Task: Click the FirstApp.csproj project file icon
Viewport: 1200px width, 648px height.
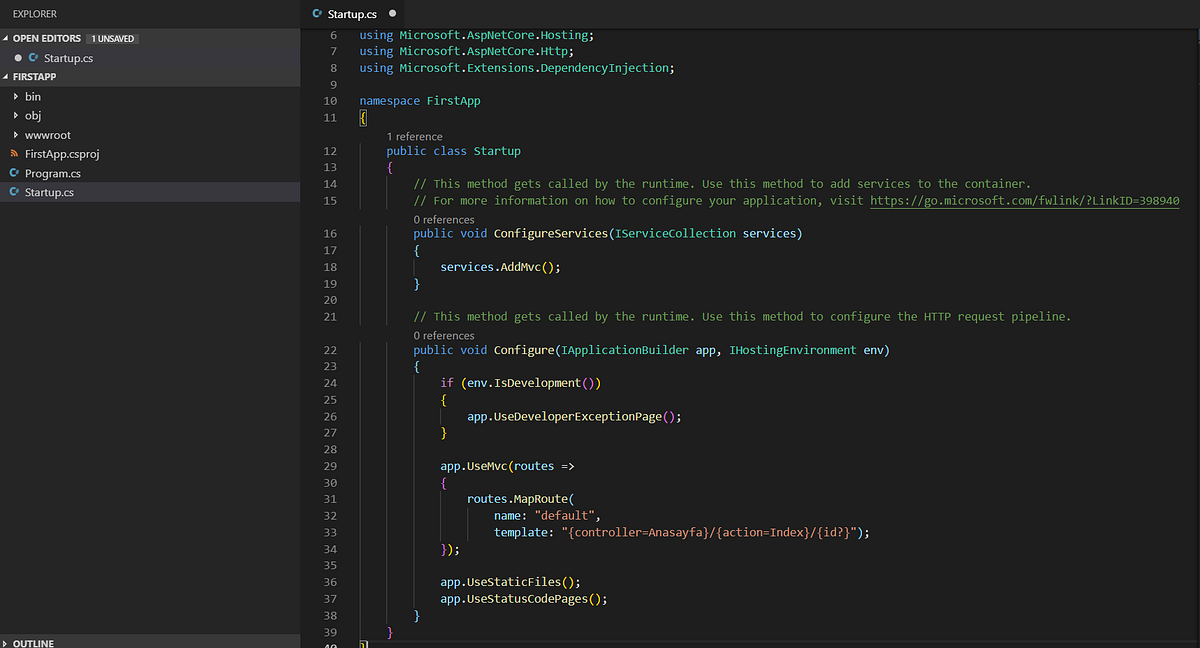Action: [14, 154]
